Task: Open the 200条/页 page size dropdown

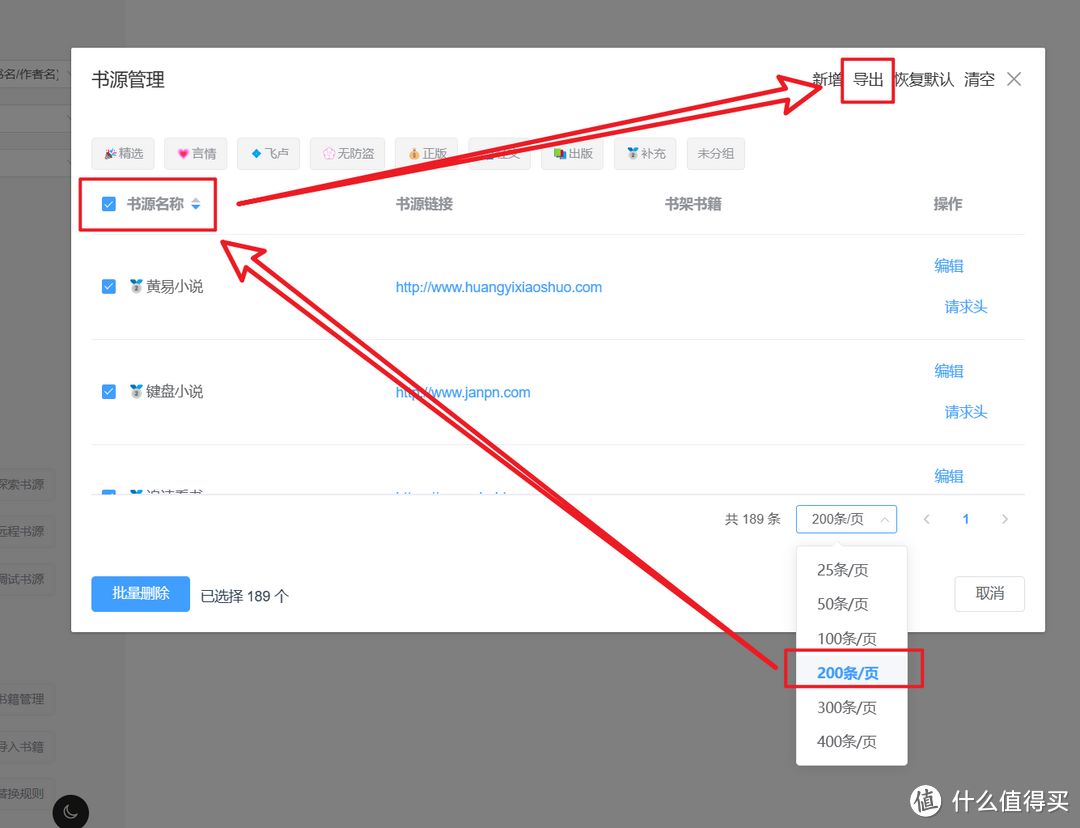Action: [x=847, y=519]
